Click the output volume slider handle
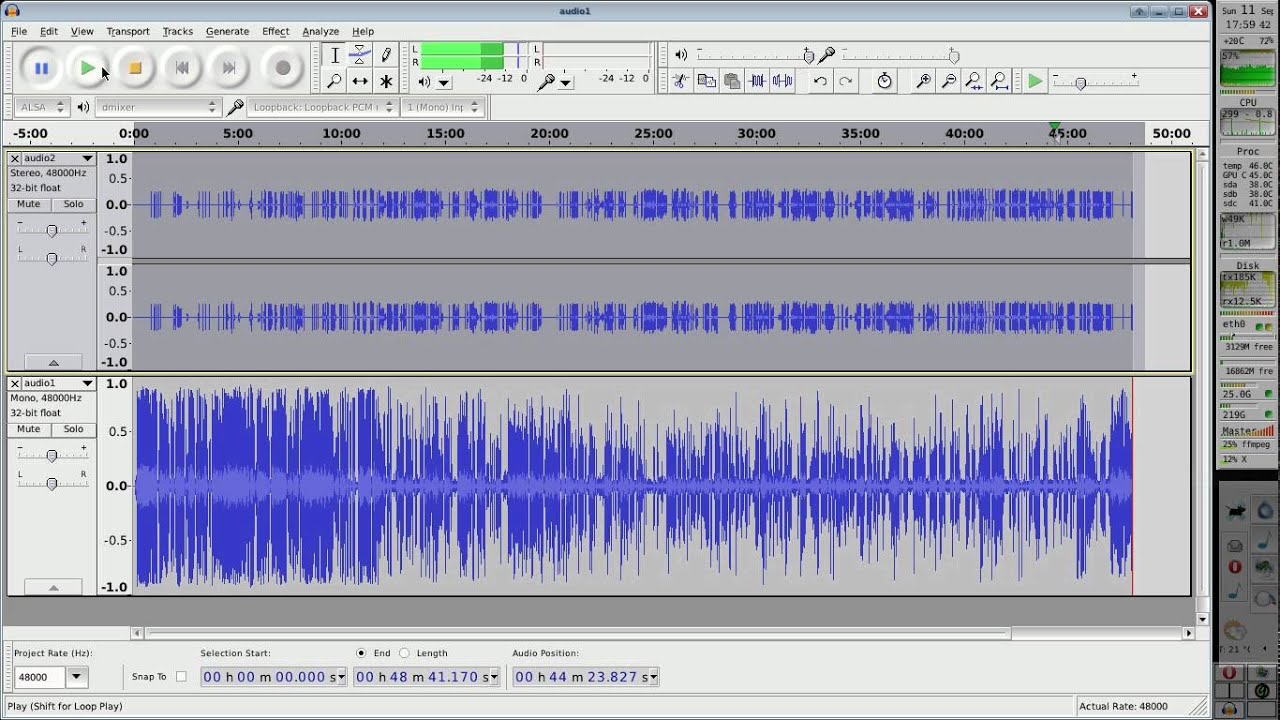 (x=808, y=56)
